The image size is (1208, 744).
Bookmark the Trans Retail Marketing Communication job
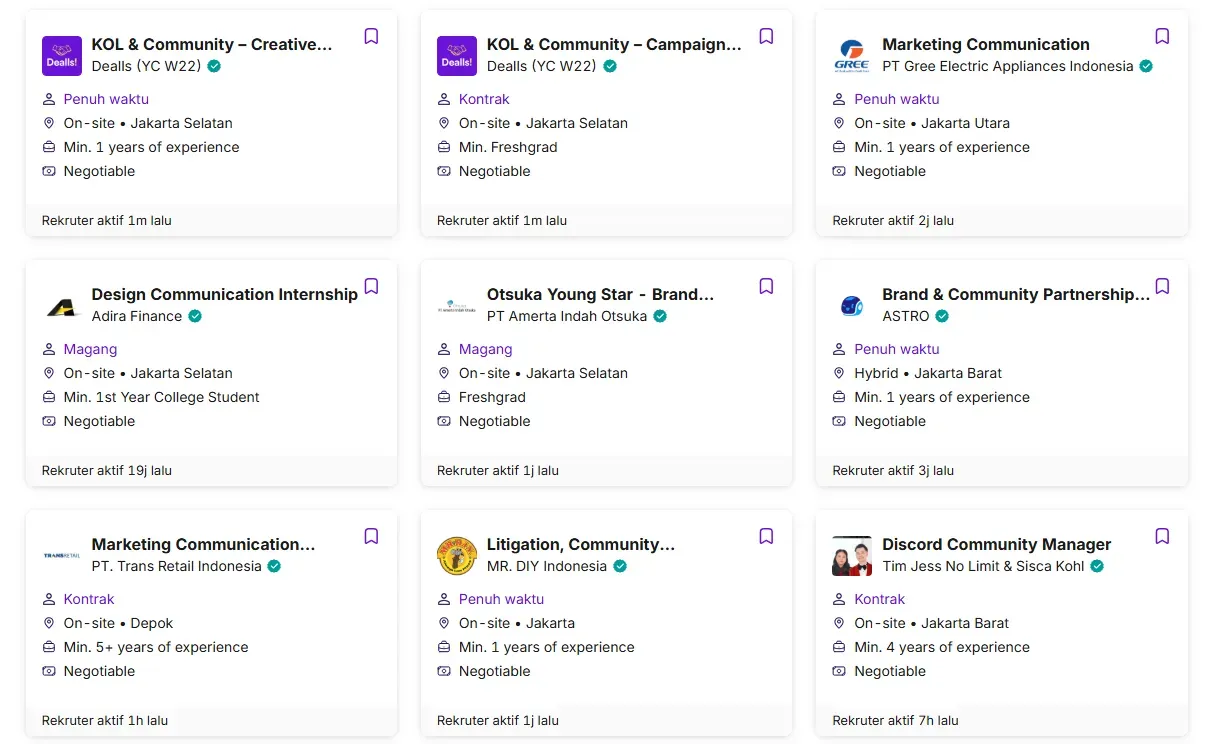point(371,537)
